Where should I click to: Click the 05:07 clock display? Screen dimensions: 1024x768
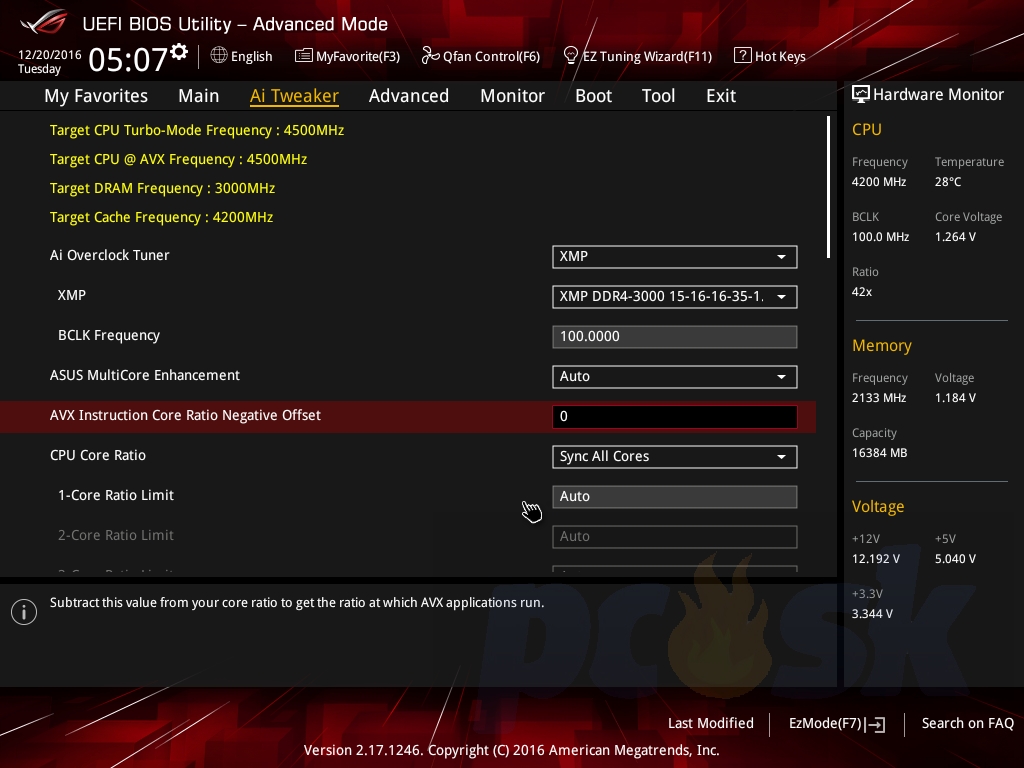click(128, 59)
